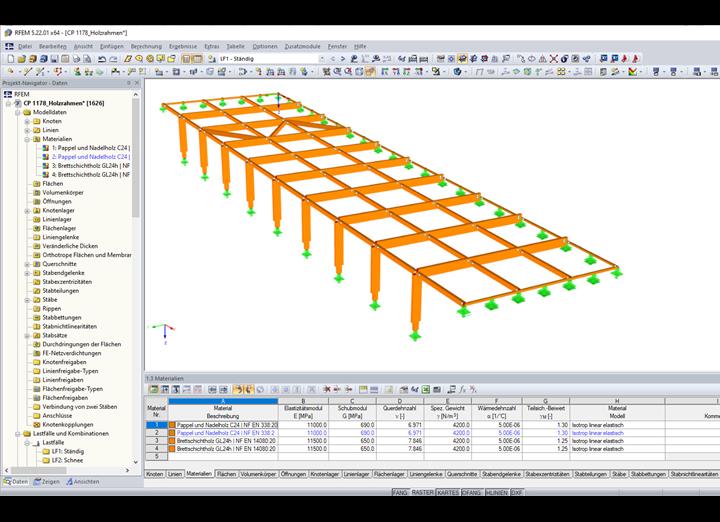Image resolution: width=720 pixels, height=522 pixels.
Task: Open the LF1 - Ständig load case dropdown
Action: 321,59
